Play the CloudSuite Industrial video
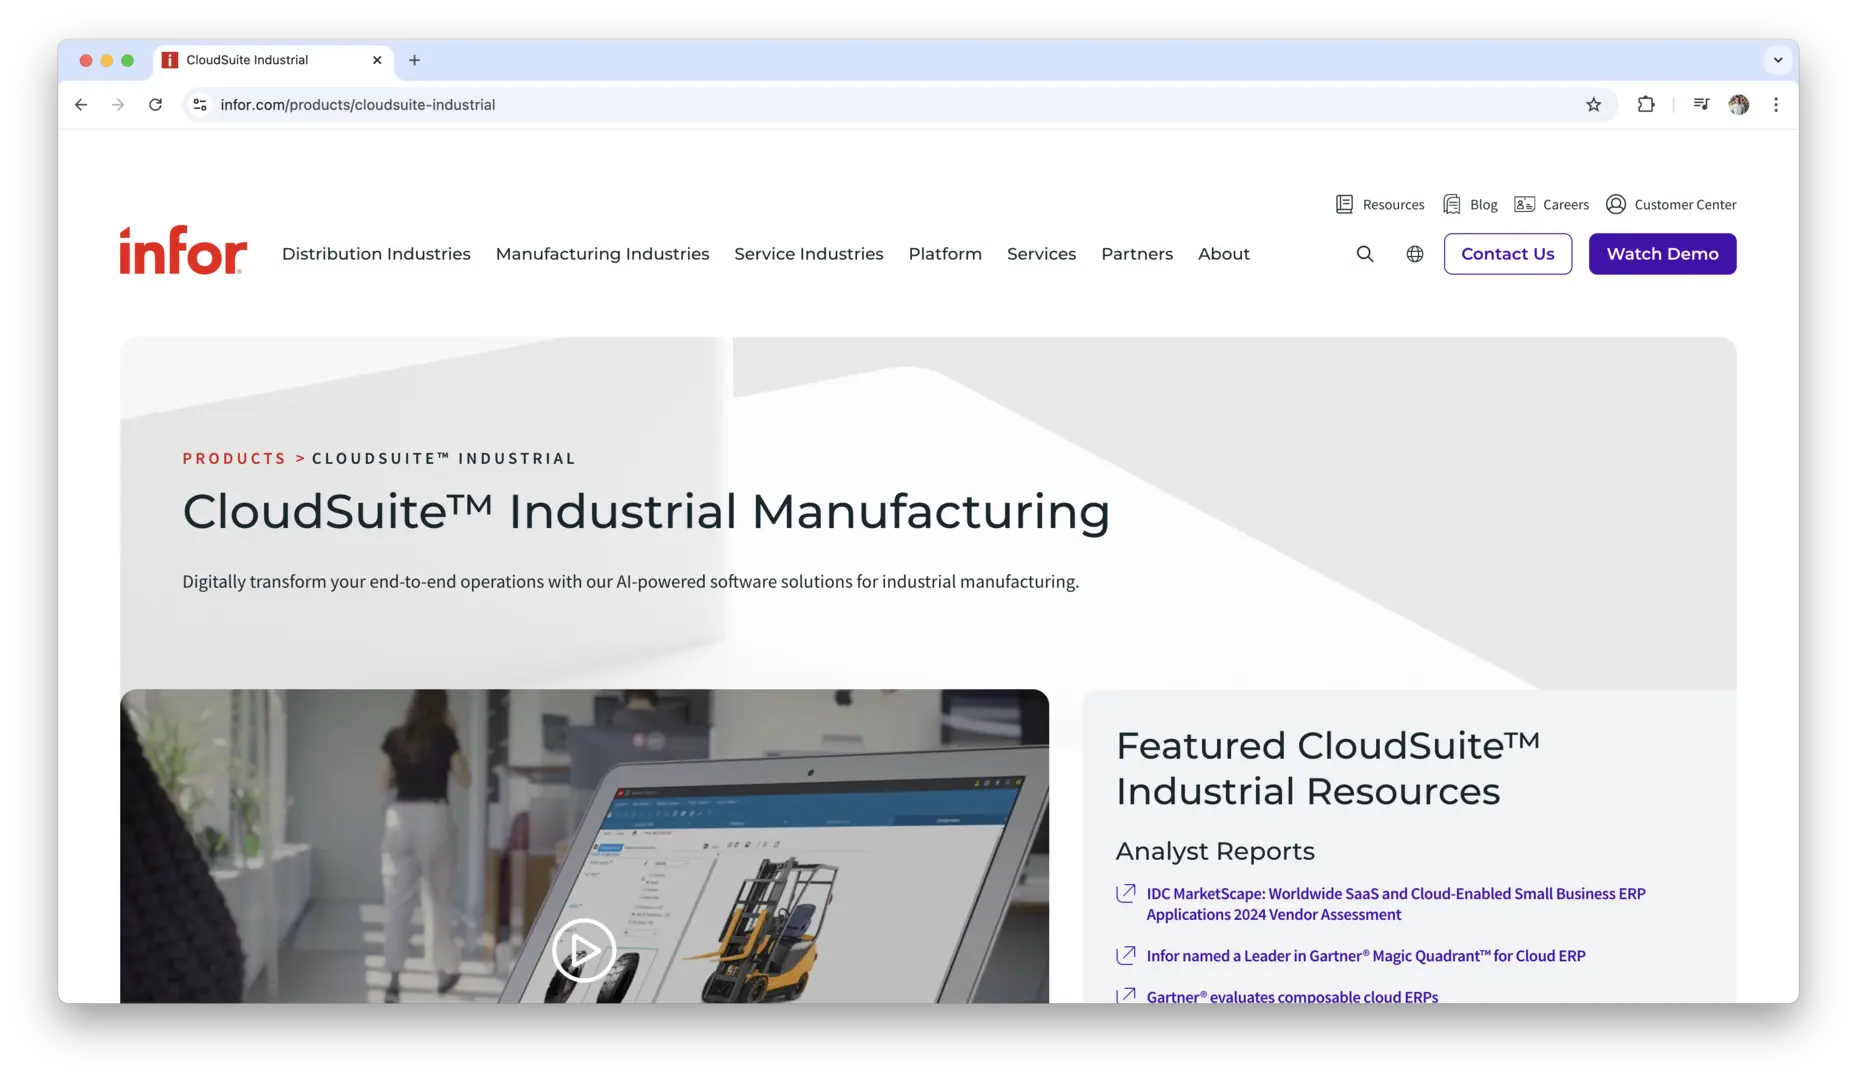The height and width of the screenshot is (1080, 1857). (584, 949)
